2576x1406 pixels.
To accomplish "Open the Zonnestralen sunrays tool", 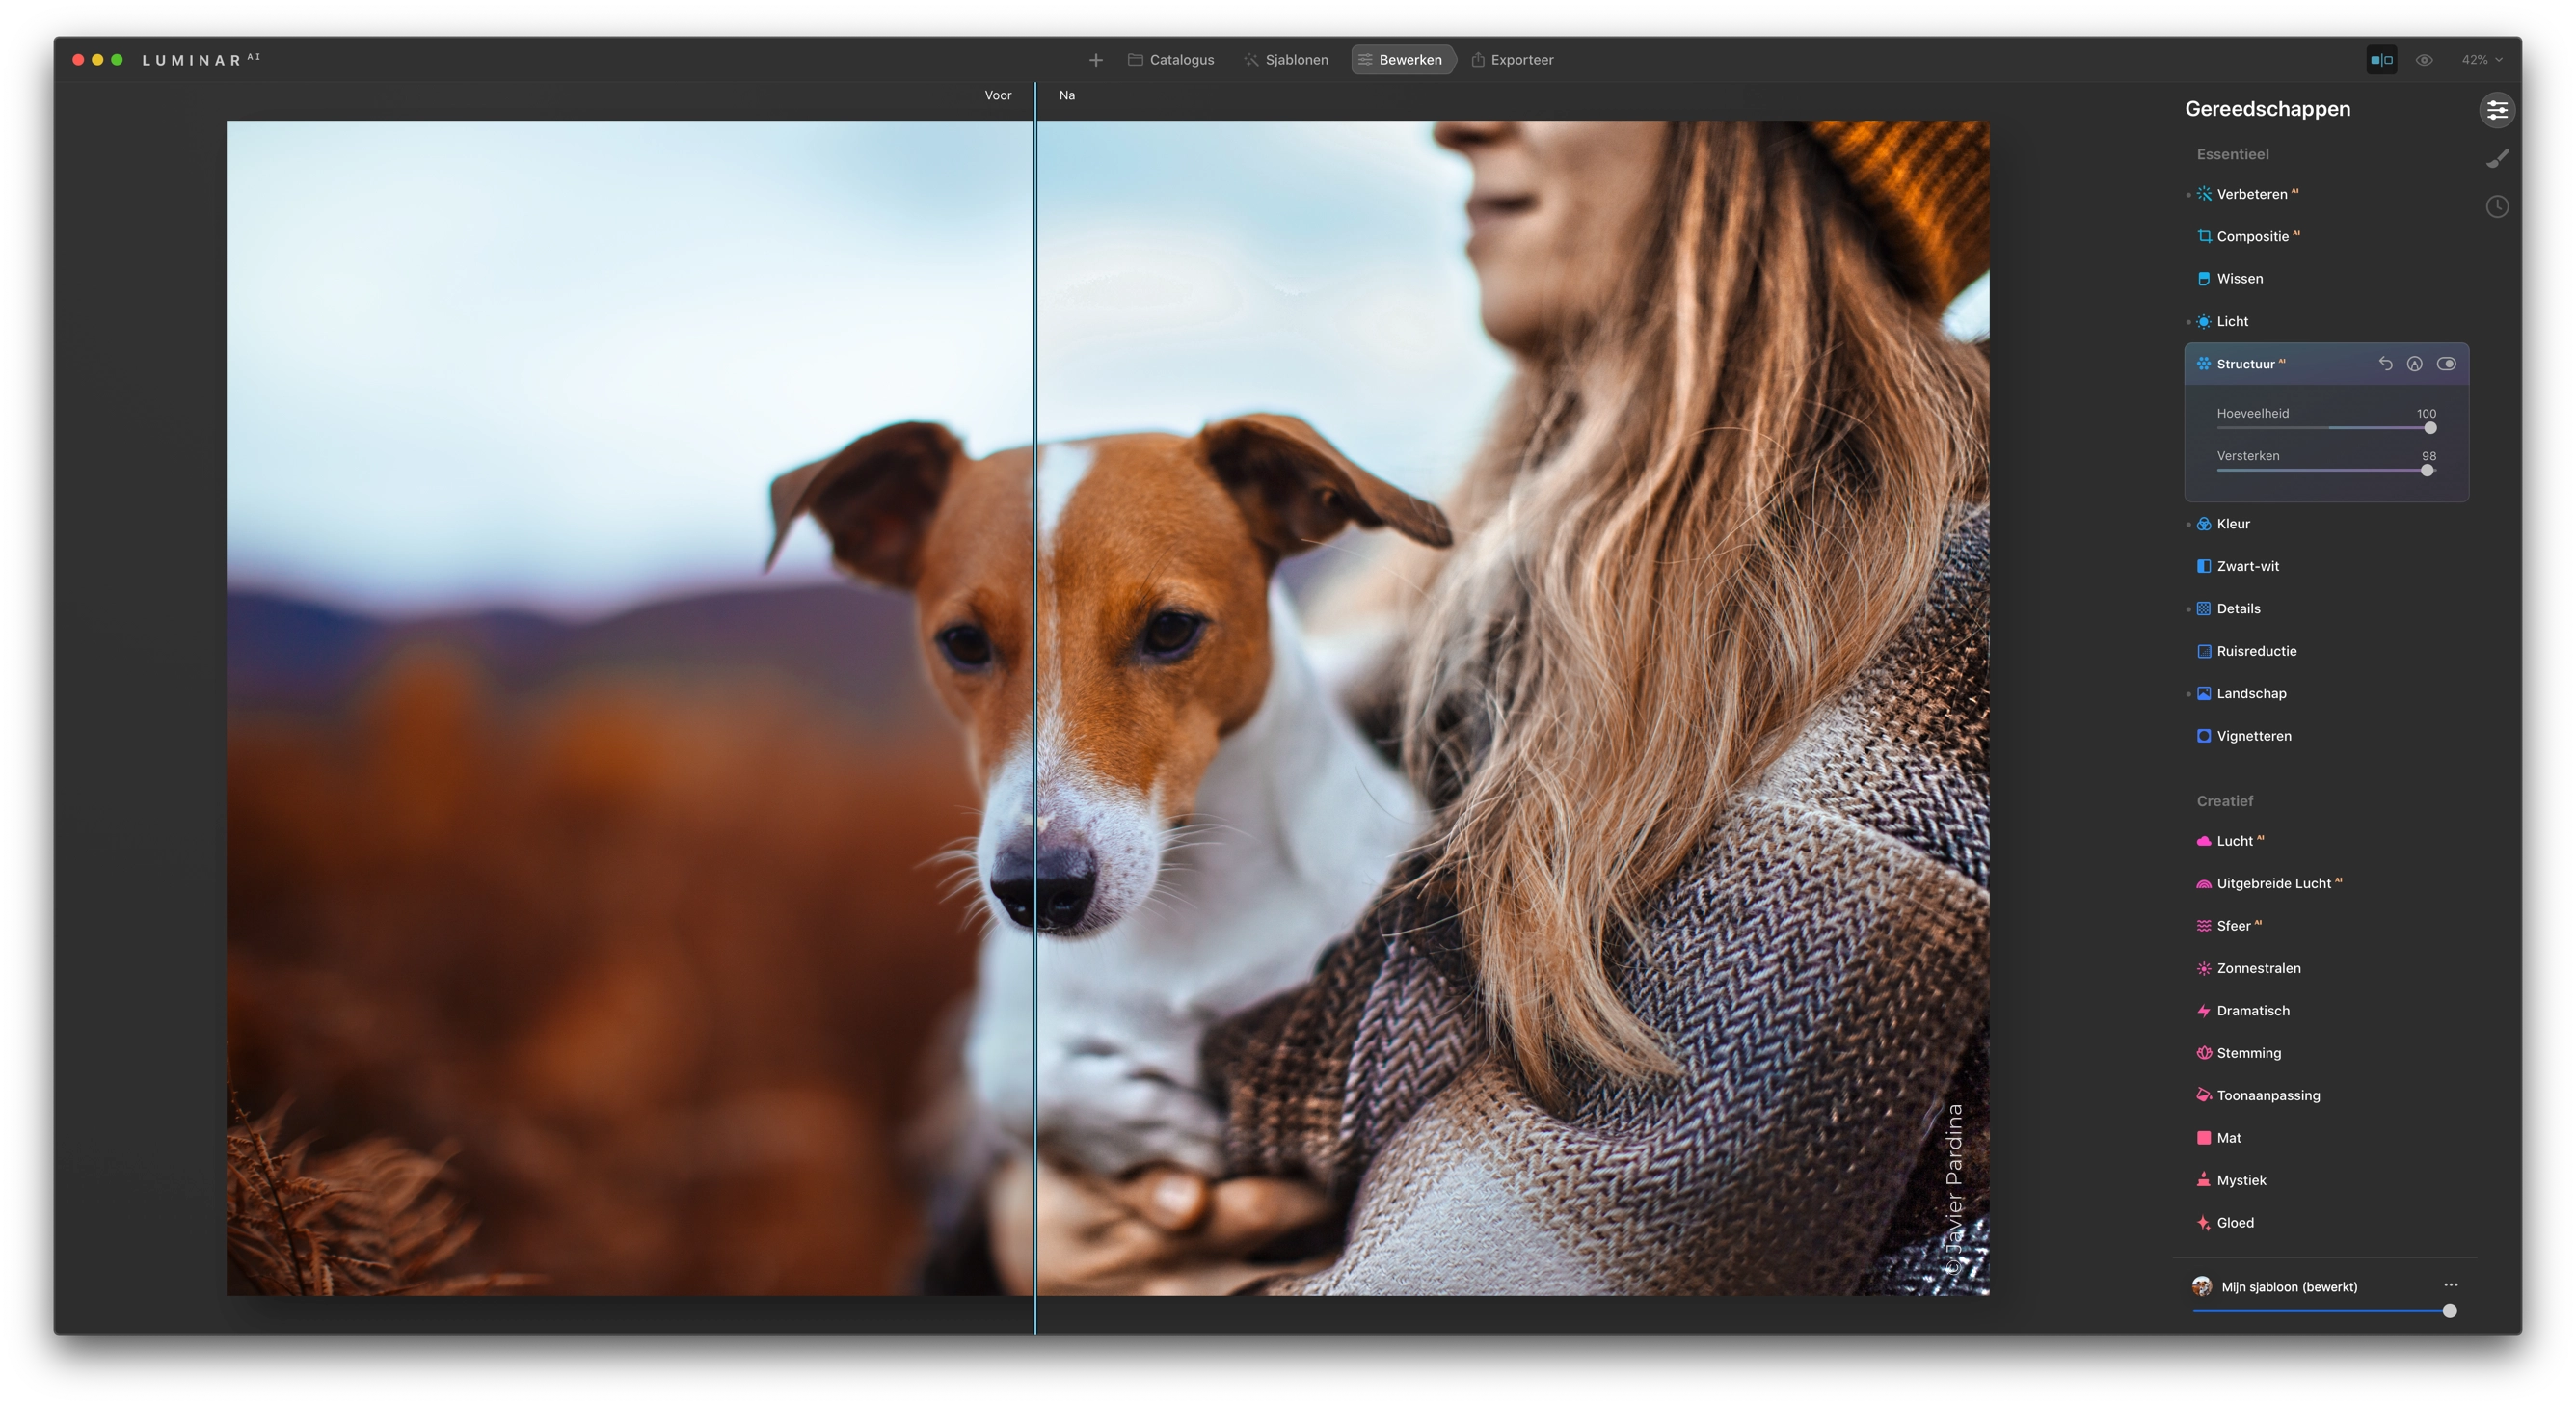I will 2248,968.
